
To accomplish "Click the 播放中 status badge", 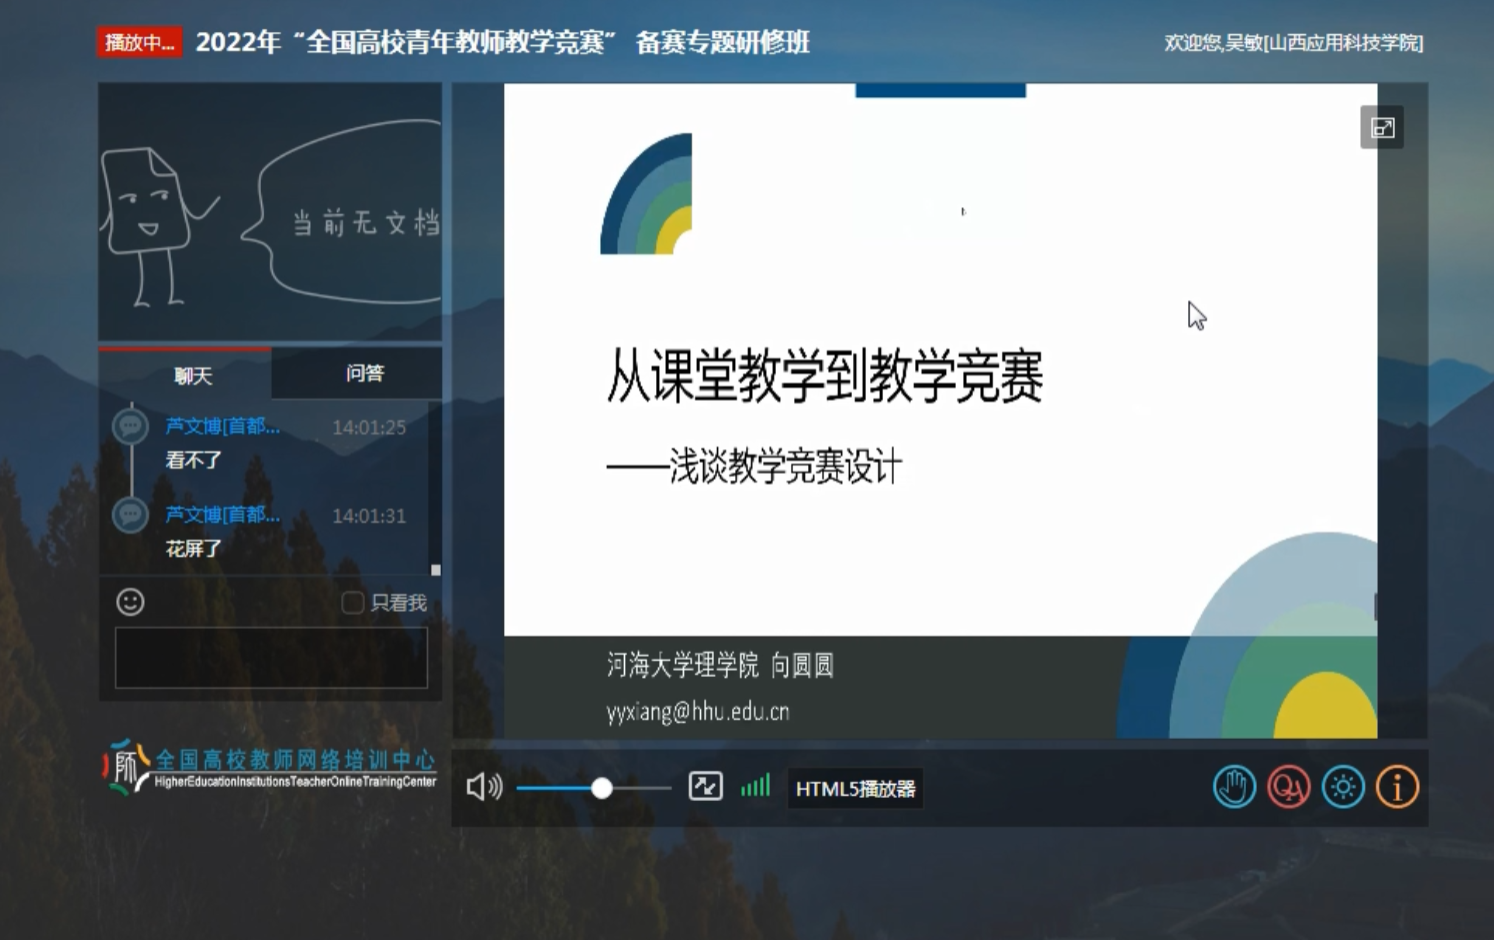I will click(139, 42).
